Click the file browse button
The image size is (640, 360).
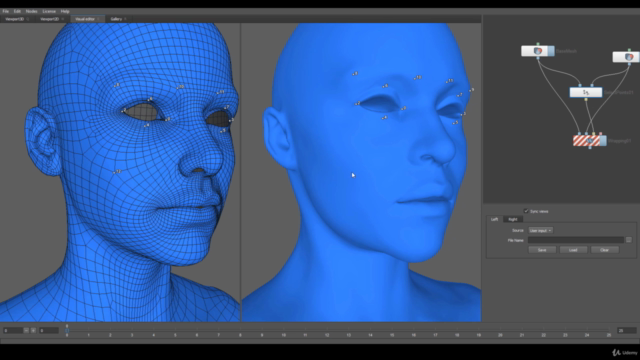[x=629, y=240]
